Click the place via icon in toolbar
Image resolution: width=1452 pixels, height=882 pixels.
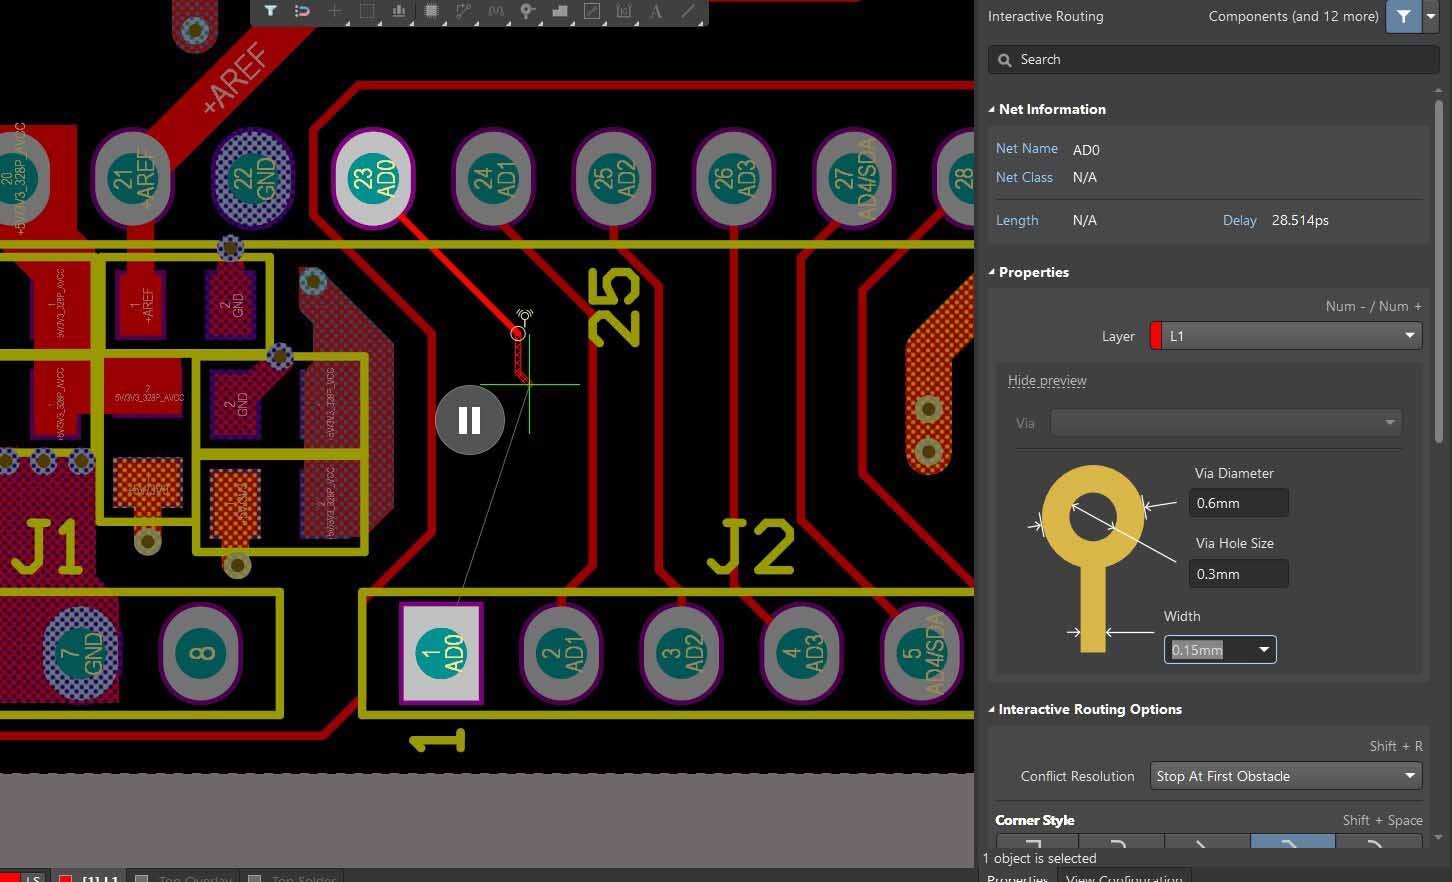(527, 11)
